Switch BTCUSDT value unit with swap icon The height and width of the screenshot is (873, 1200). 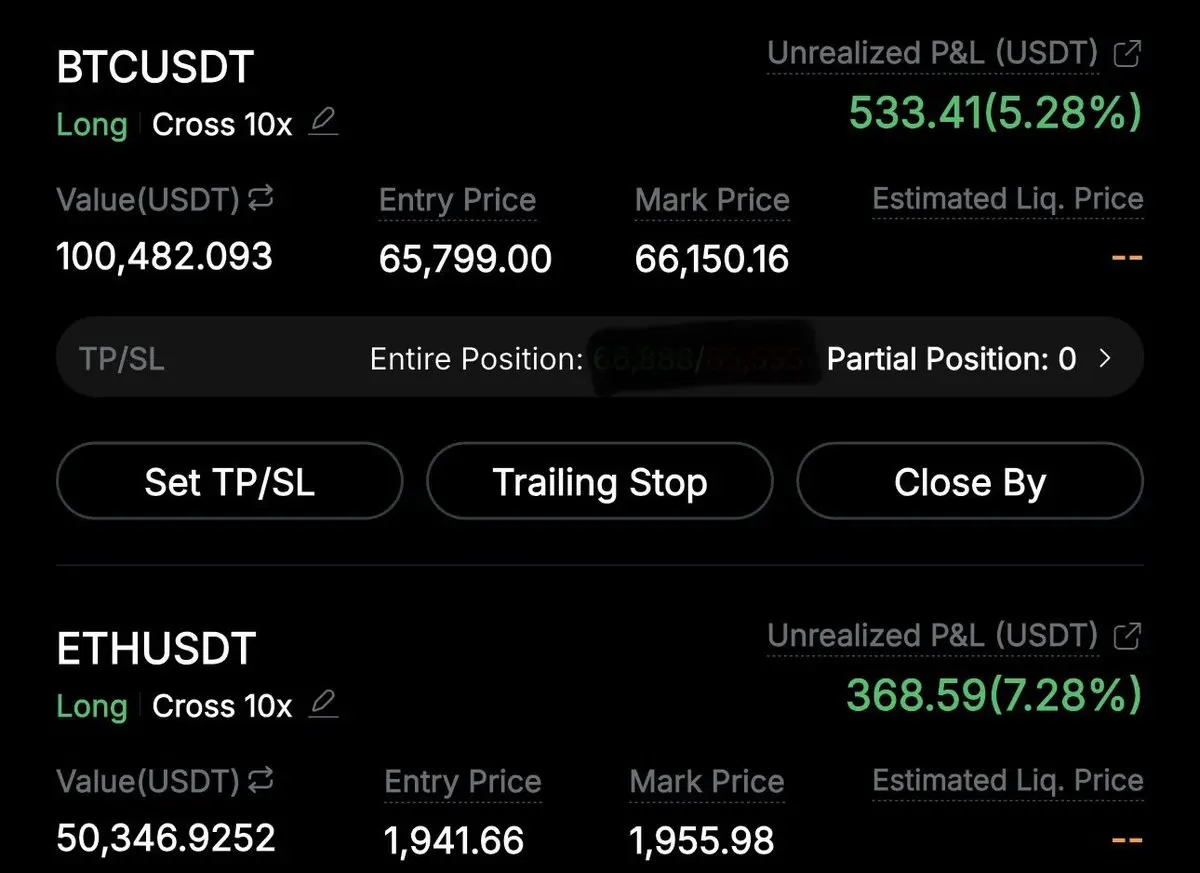[261, 200]
